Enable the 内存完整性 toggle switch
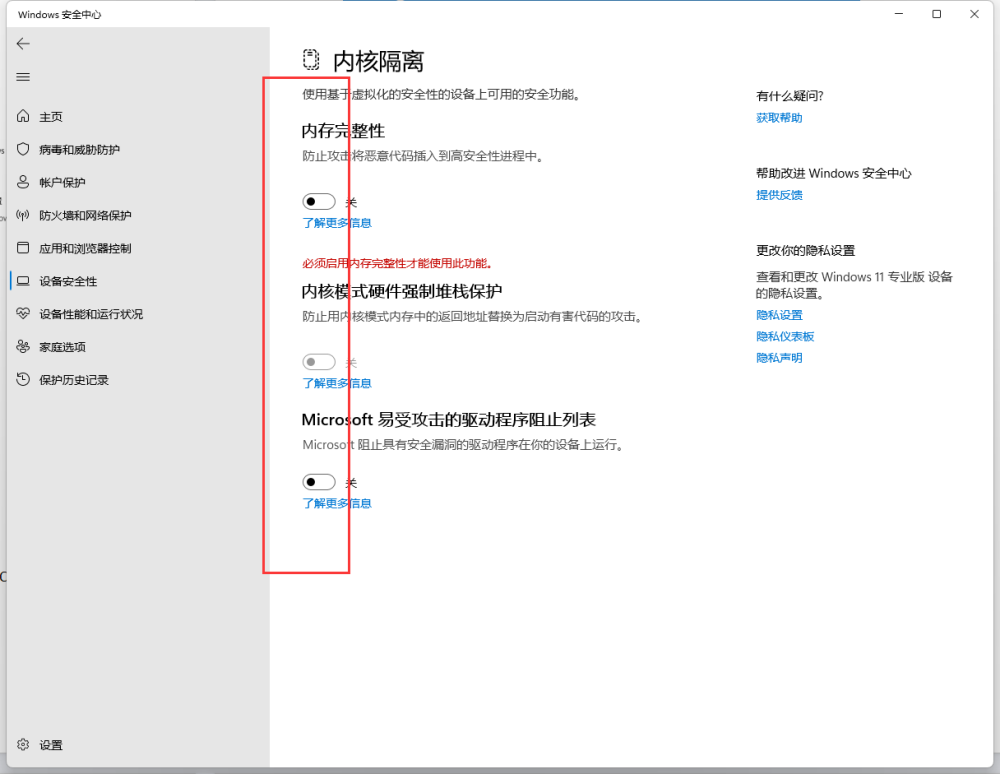The image size is (1001, 774). [319, 202]
